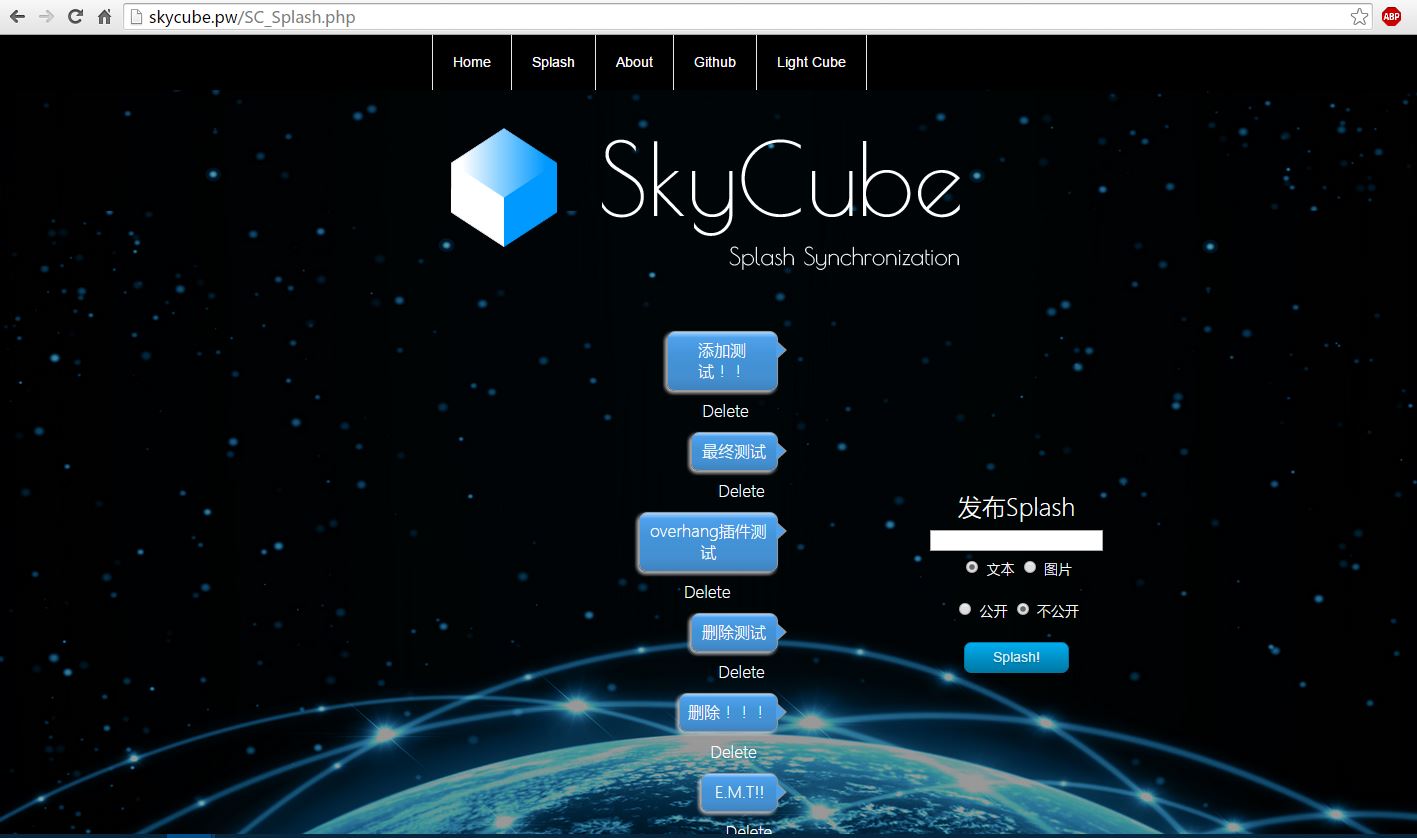The width and height of the screenshot is (1417, 838).
Task: Choose the 公开 radio option
Action: click(965, 609)
